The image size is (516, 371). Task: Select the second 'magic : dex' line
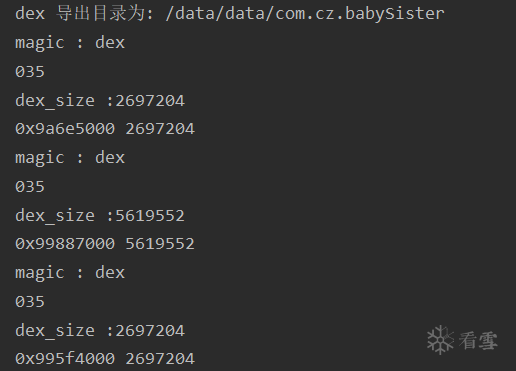click(x=70, y=158)
